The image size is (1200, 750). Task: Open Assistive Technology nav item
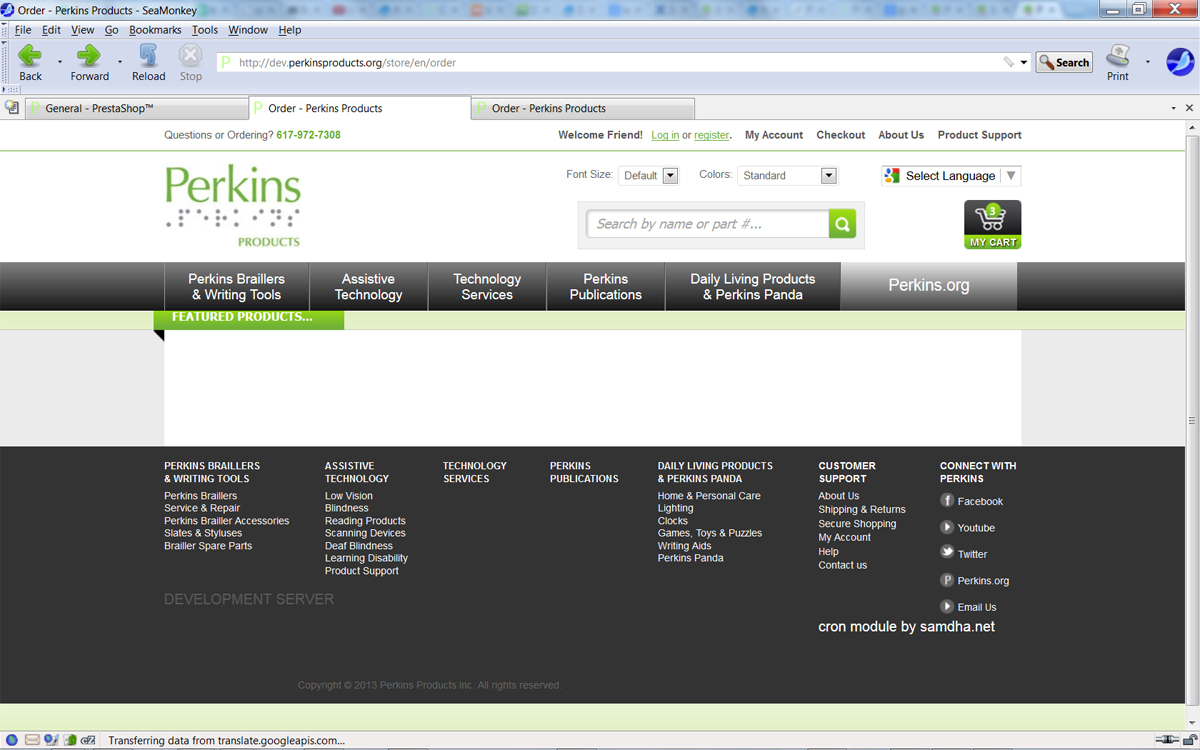coord(369,287)
